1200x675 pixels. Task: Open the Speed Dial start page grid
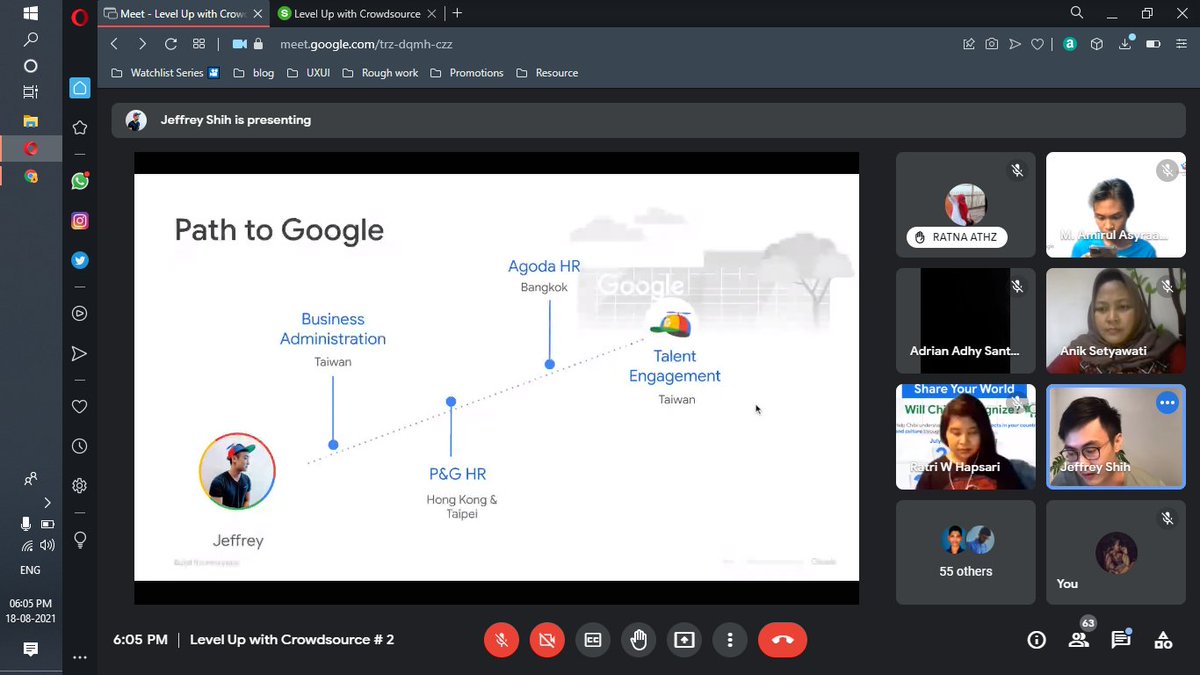[199, 44]
